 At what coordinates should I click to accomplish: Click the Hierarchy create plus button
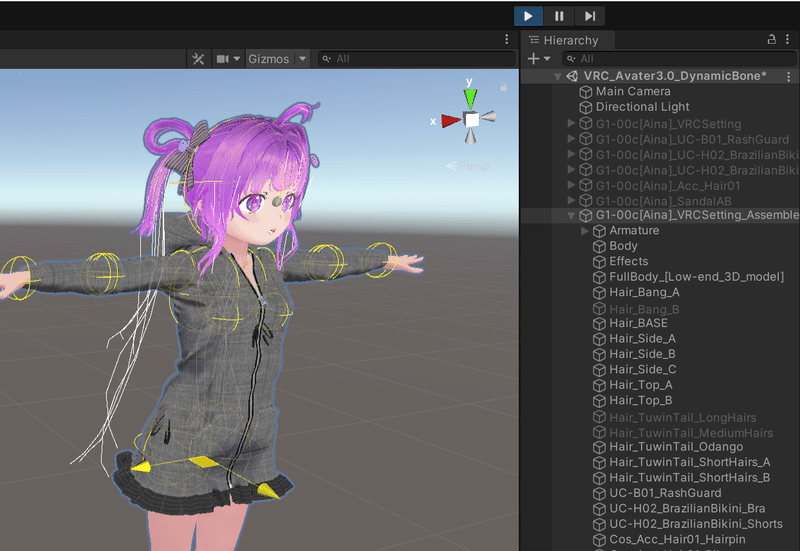pyautogui.click(x=533, y=59)
